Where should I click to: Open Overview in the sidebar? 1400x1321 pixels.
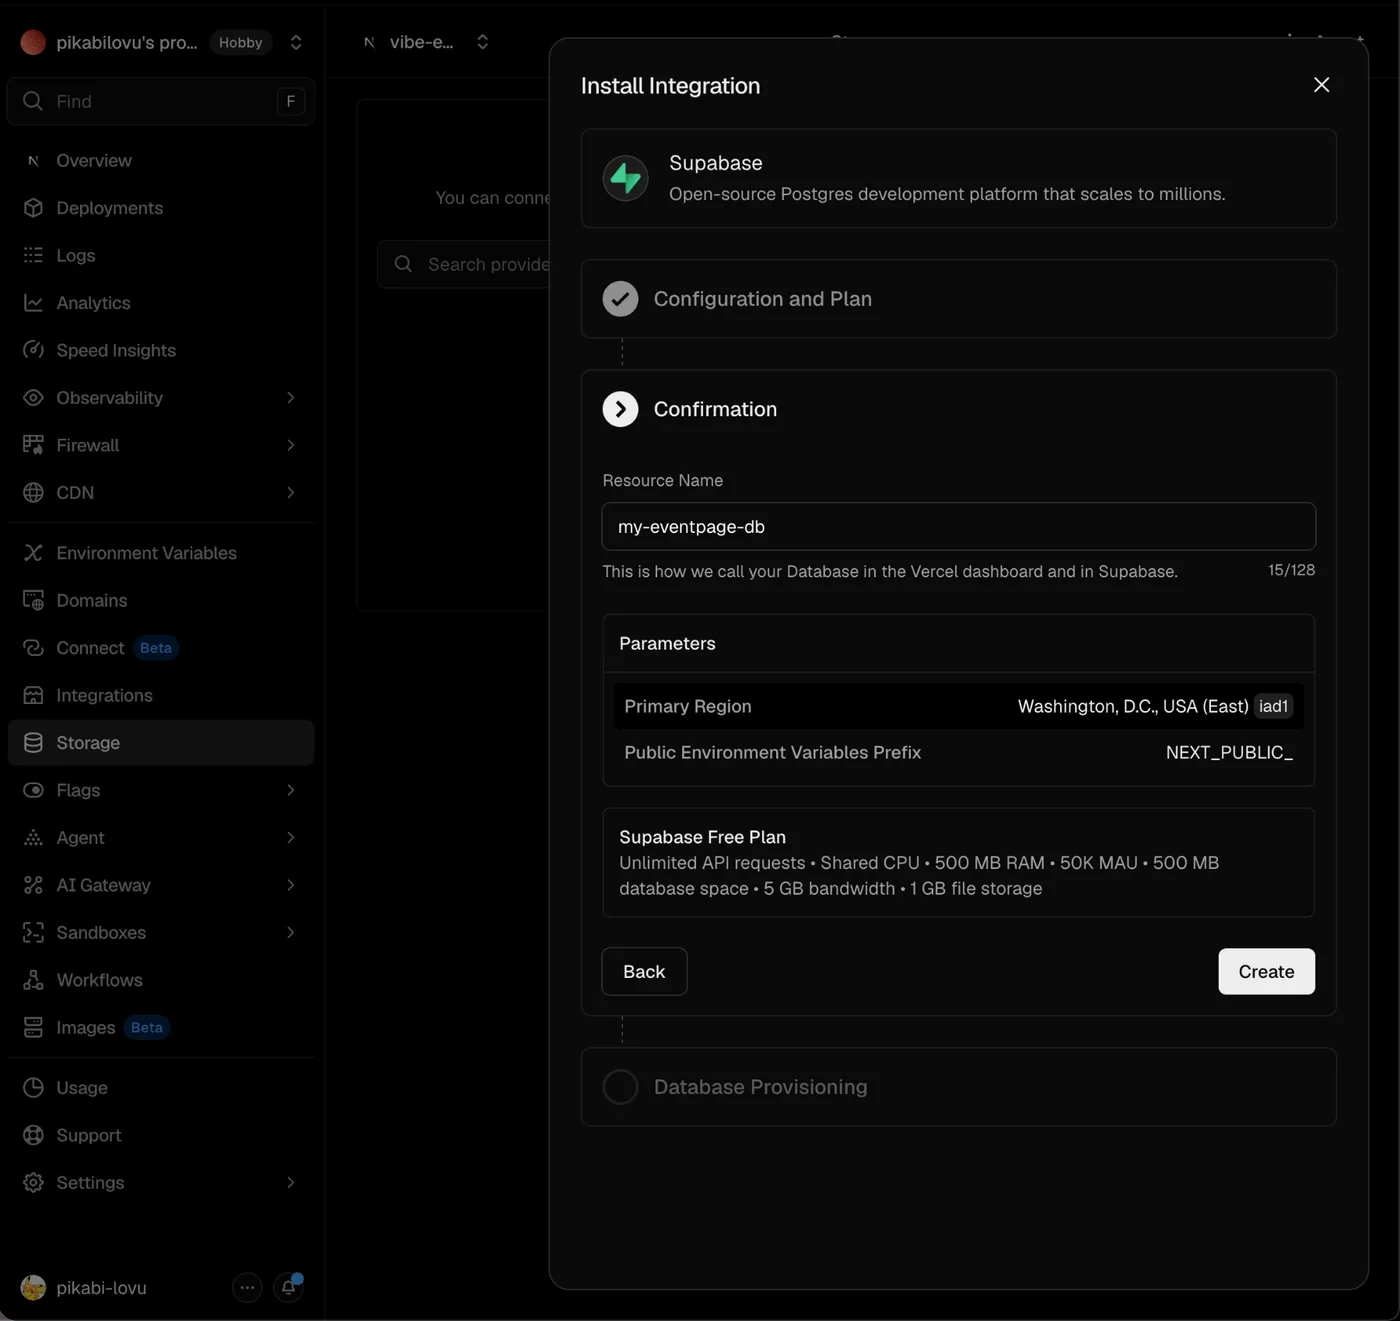[161, 160]
